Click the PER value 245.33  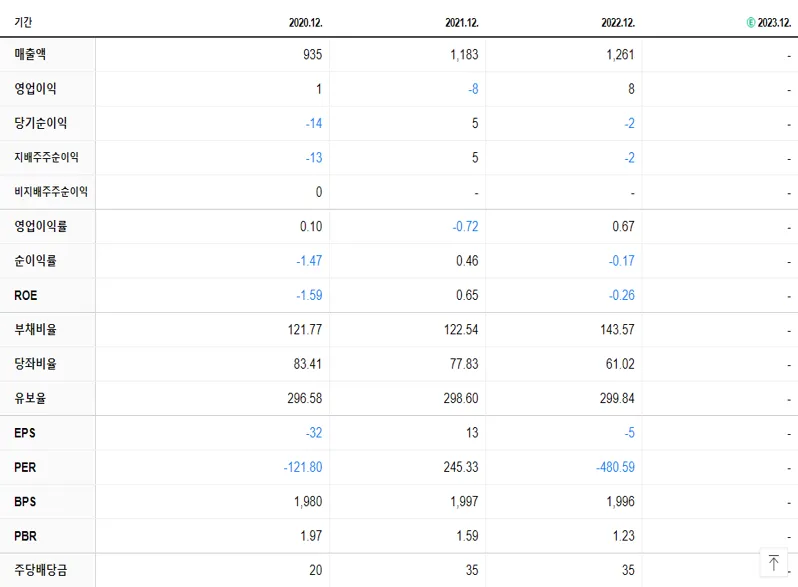[461, 467]
